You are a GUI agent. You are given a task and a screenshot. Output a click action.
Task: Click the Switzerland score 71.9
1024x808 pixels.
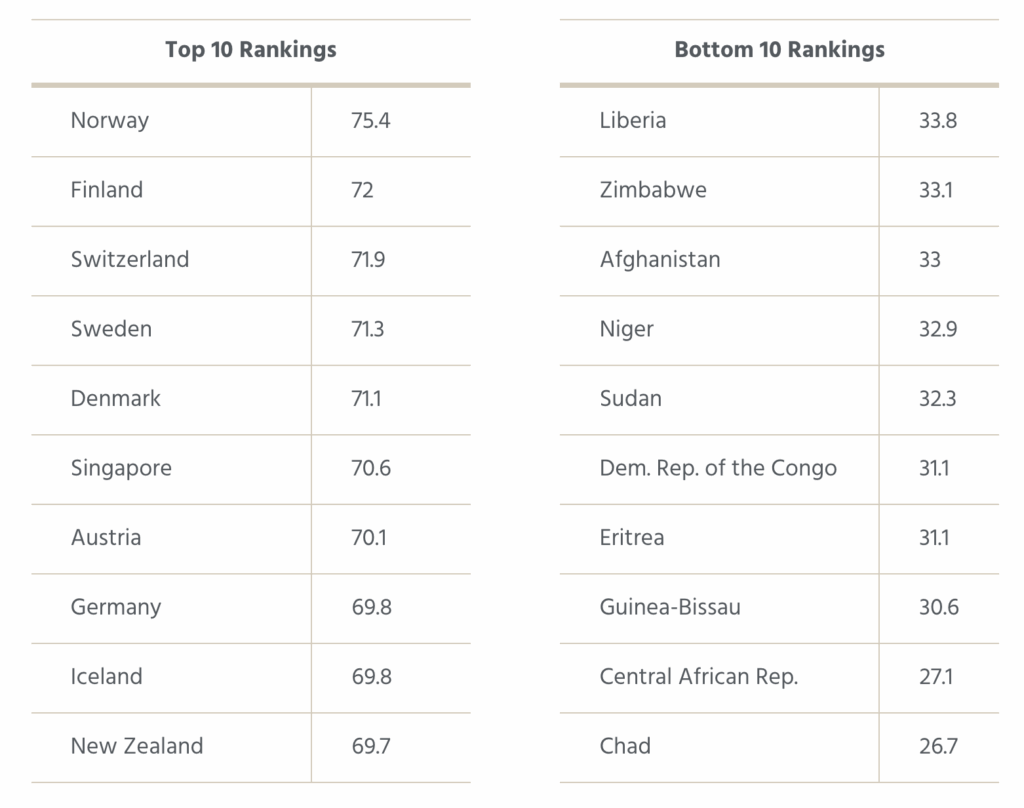pyautogui.click(x=368, y=259)
